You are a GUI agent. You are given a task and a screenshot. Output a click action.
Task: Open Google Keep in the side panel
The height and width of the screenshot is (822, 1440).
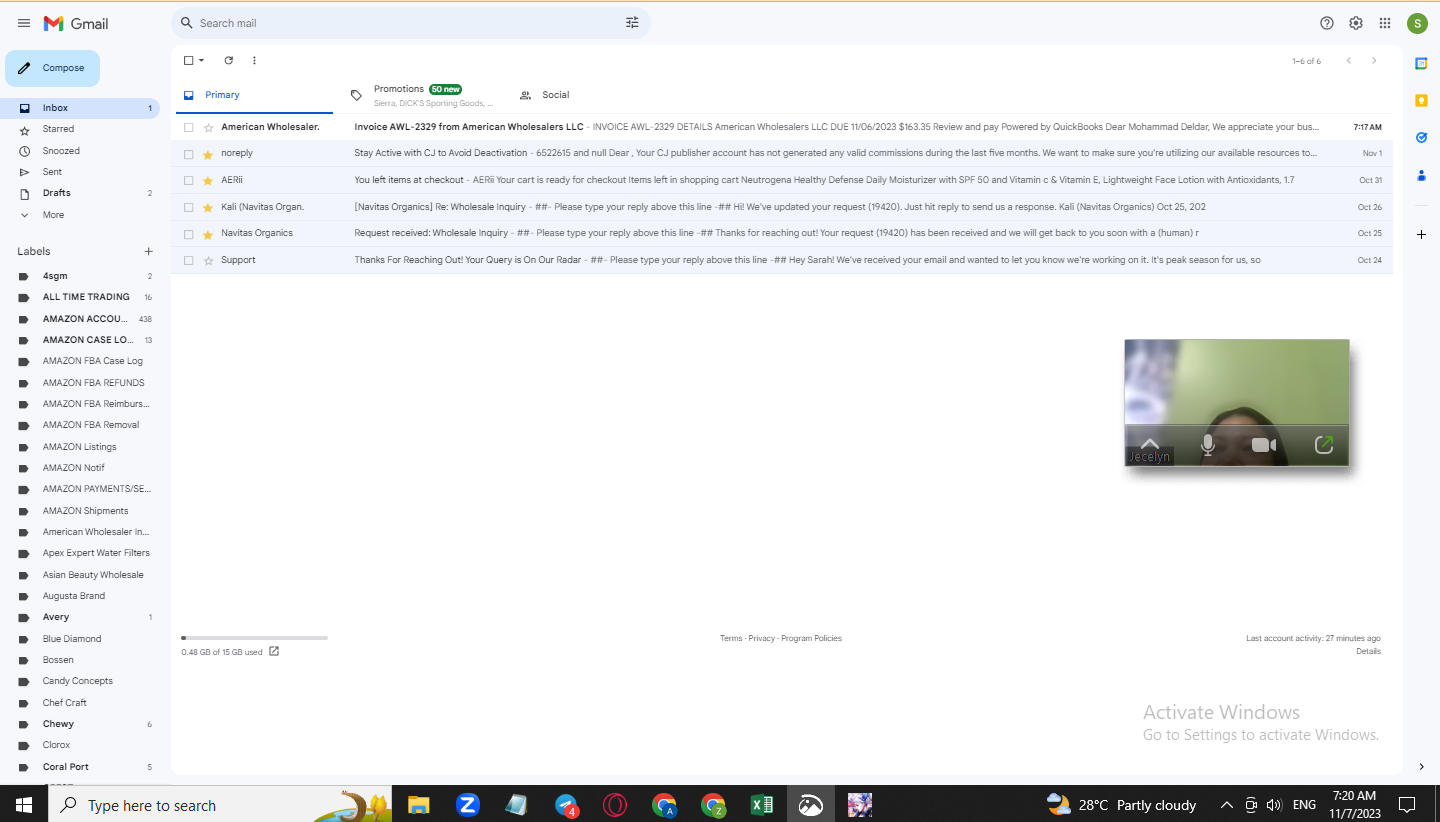point(1421,100)
